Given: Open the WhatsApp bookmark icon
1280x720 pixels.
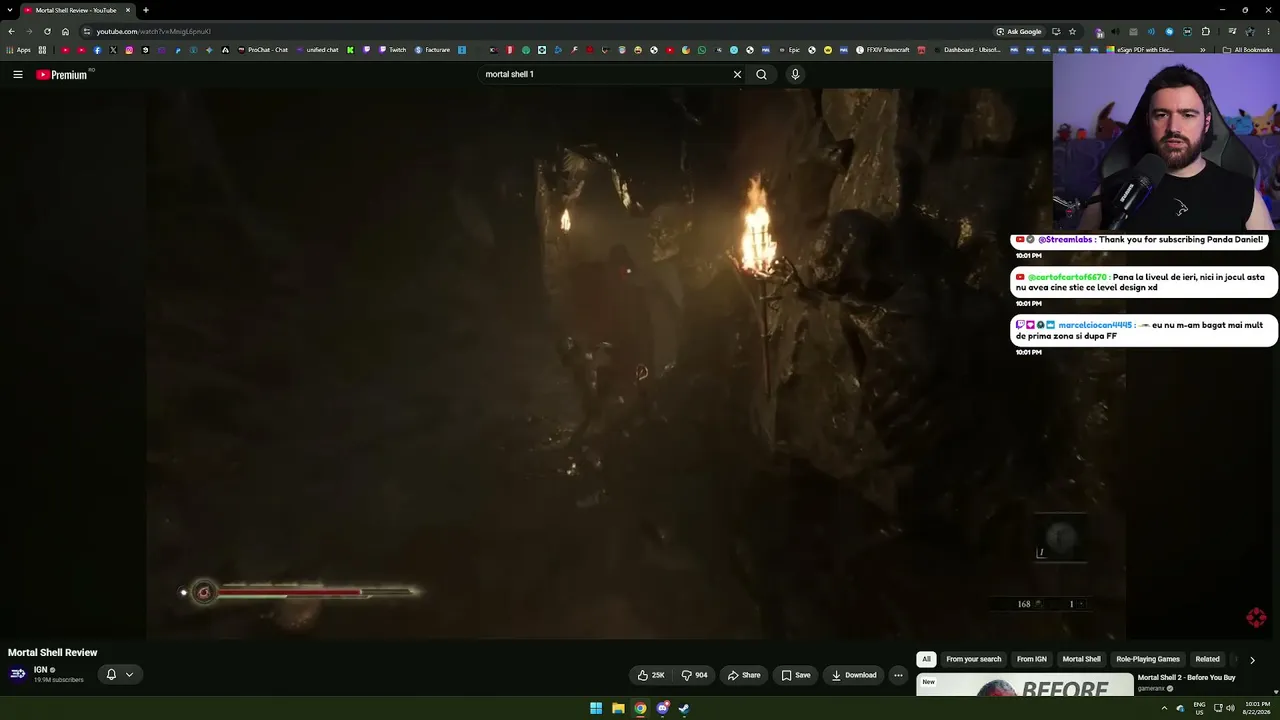Looking at the screenshot, I should pos(702,50).
